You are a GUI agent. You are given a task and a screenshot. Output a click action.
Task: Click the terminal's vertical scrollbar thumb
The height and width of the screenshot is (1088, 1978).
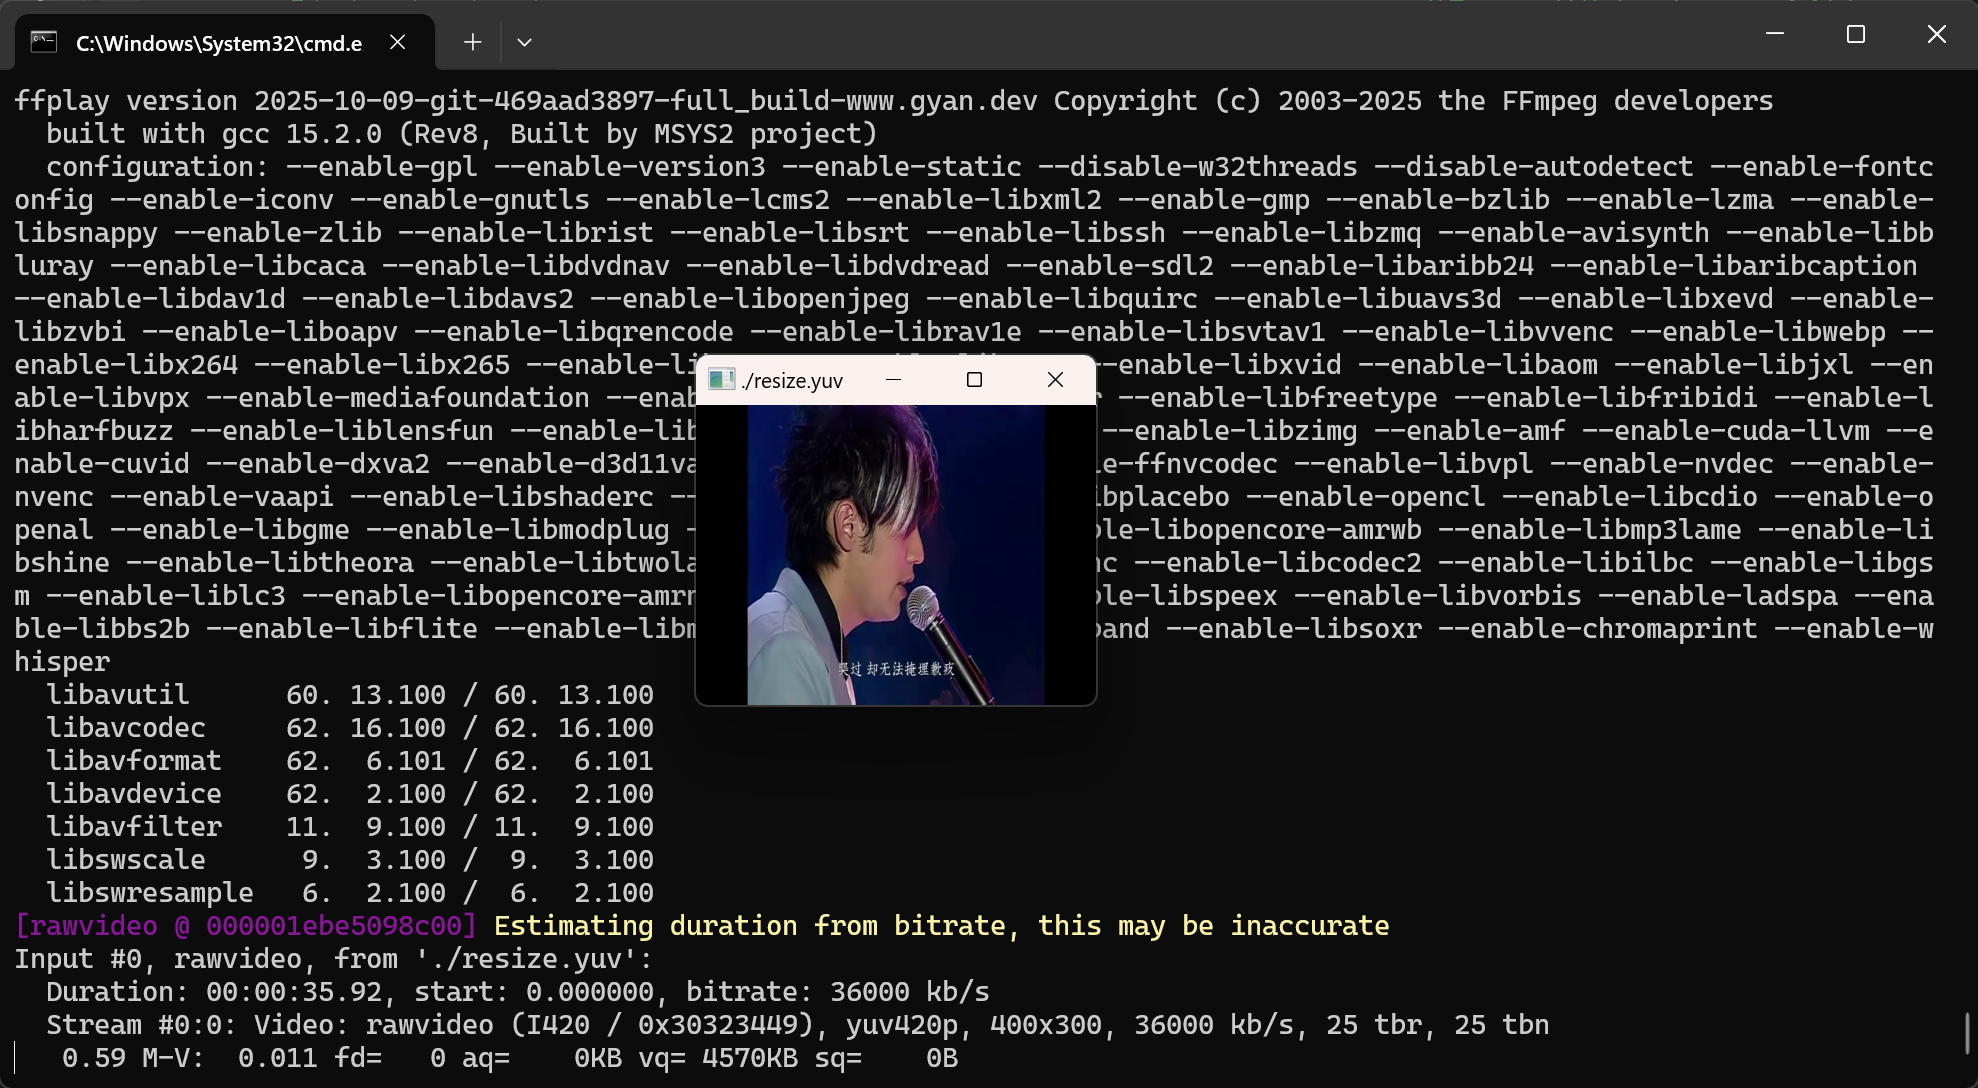pos(1967,1032)
